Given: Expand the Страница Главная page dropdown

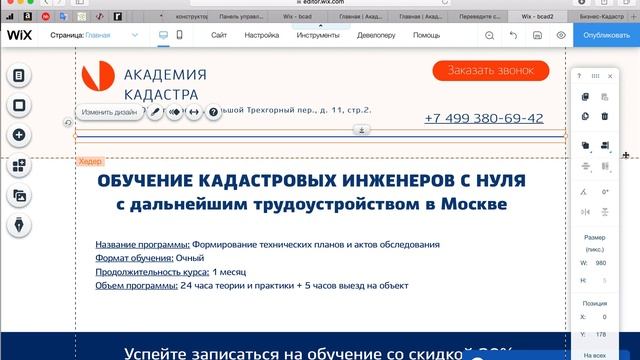Looking at the screenshot, I should pyautogui.click(x=135, y=35).
